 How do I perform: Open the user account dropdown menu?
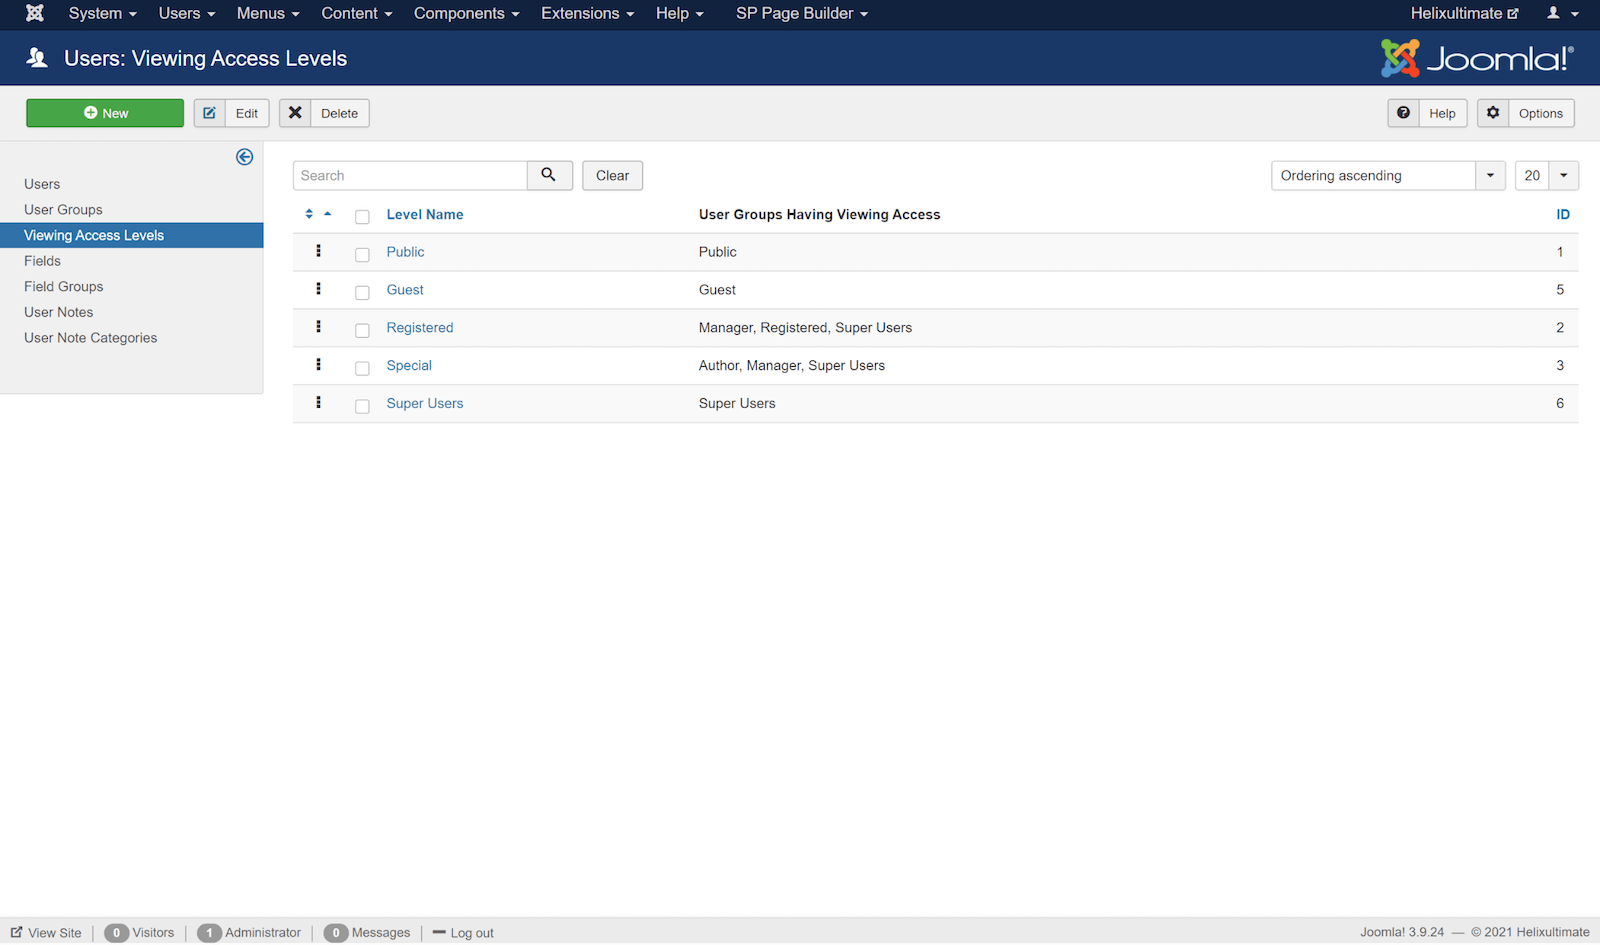pyautogui.click(x=1562, y=13)
